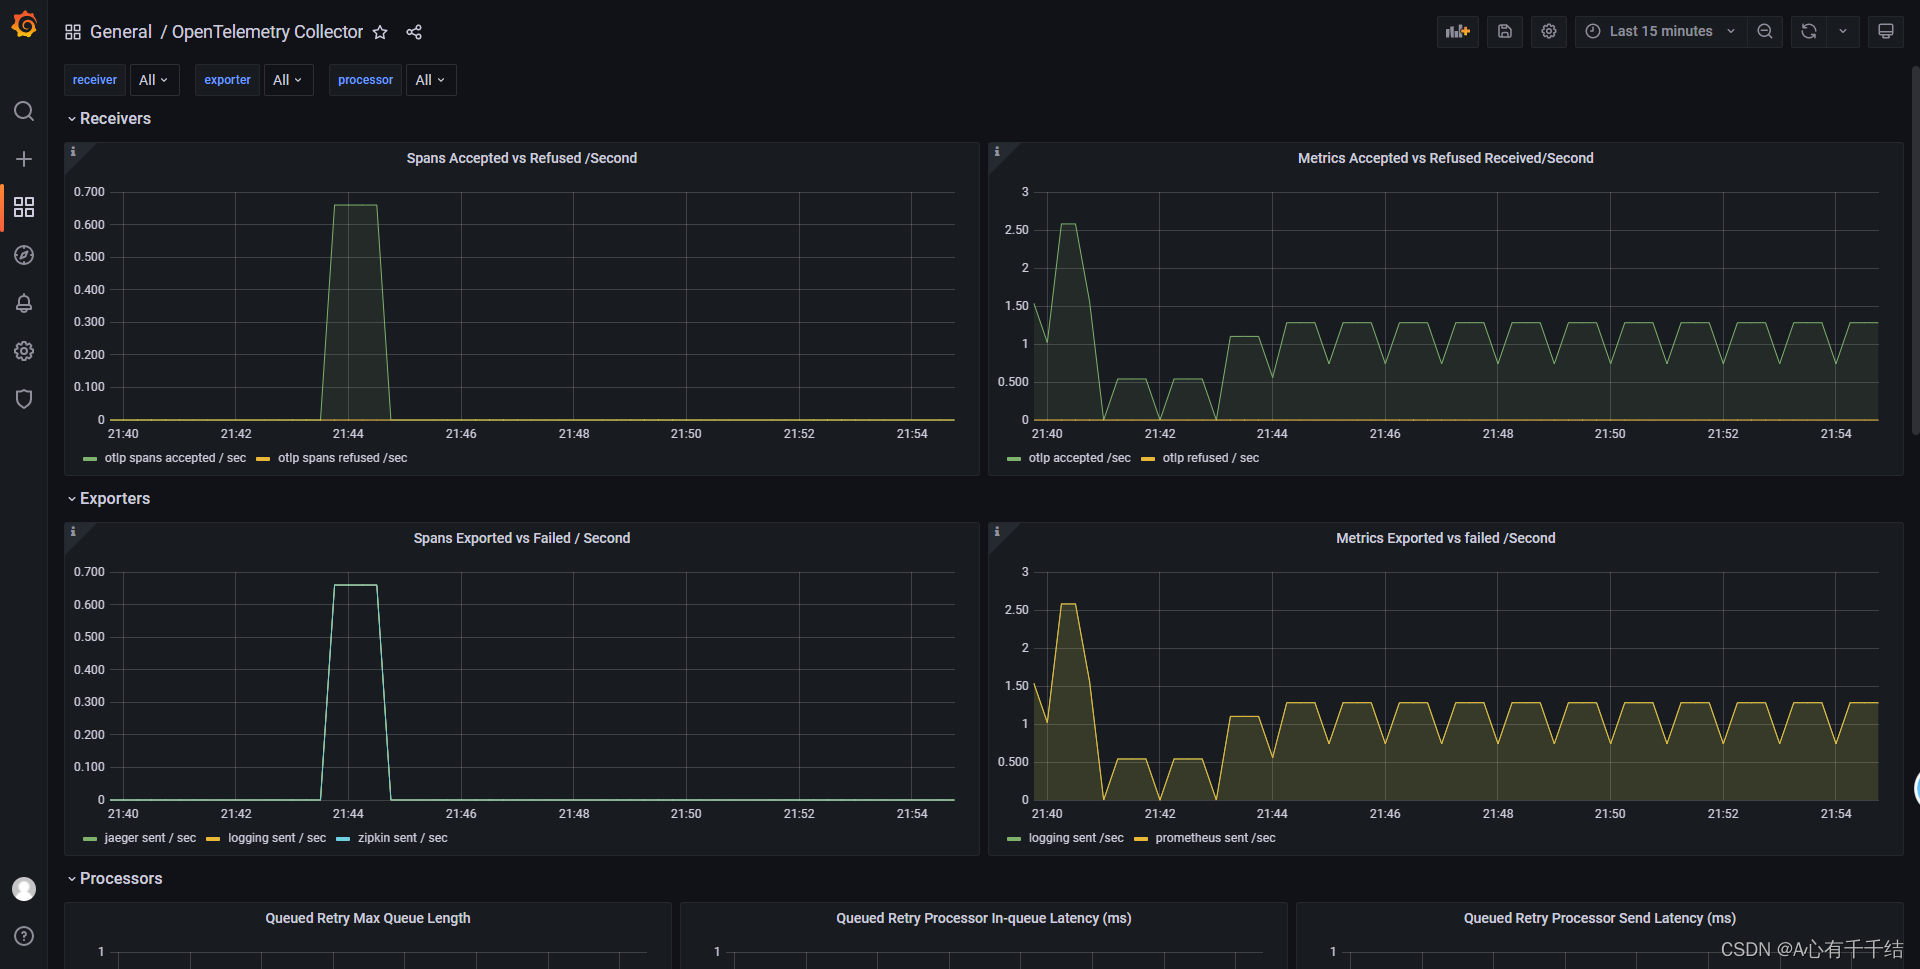Click the Create plus icon in sidebar

[24, 159]
